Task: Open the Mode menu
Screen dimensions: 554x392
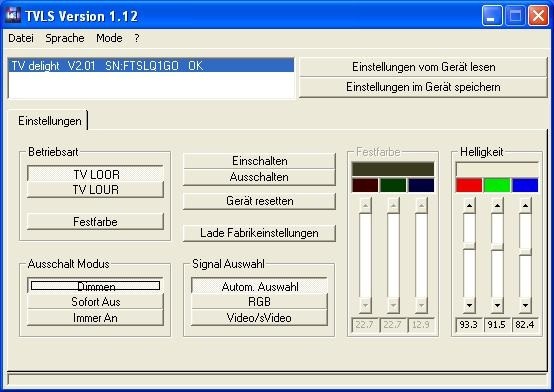Action: (109, 38)
